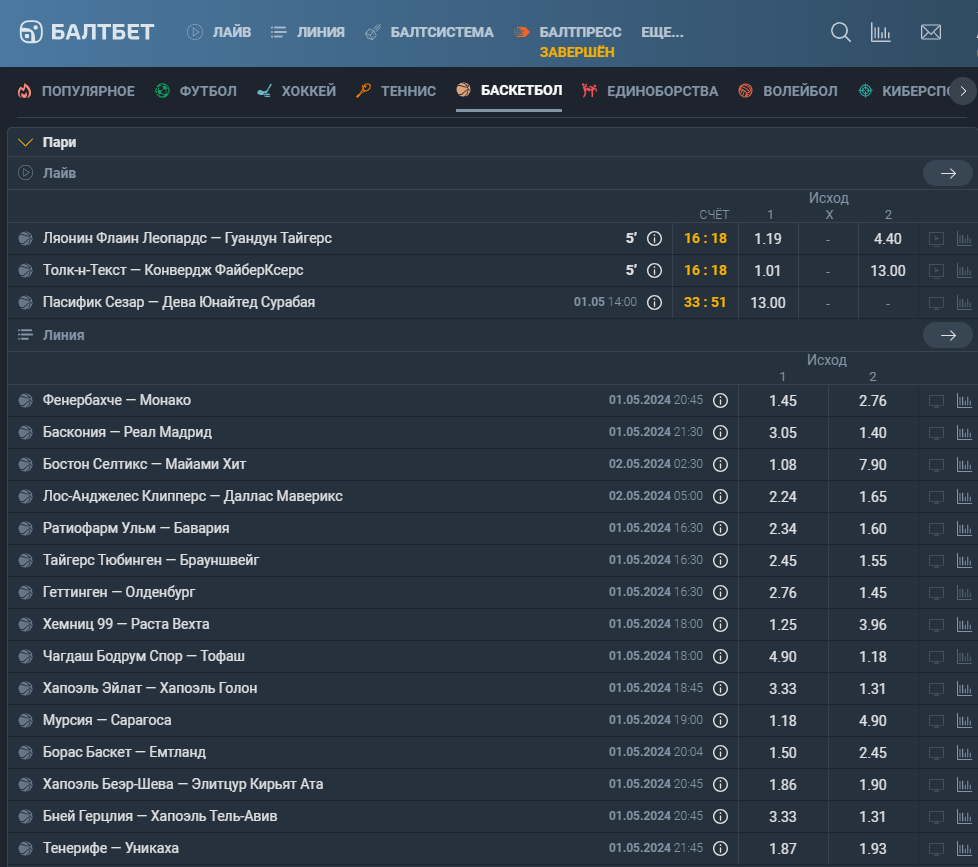978x867 pixels.
Task: Select odds 7.90 for Майами Хит
Action: point(873,464)
